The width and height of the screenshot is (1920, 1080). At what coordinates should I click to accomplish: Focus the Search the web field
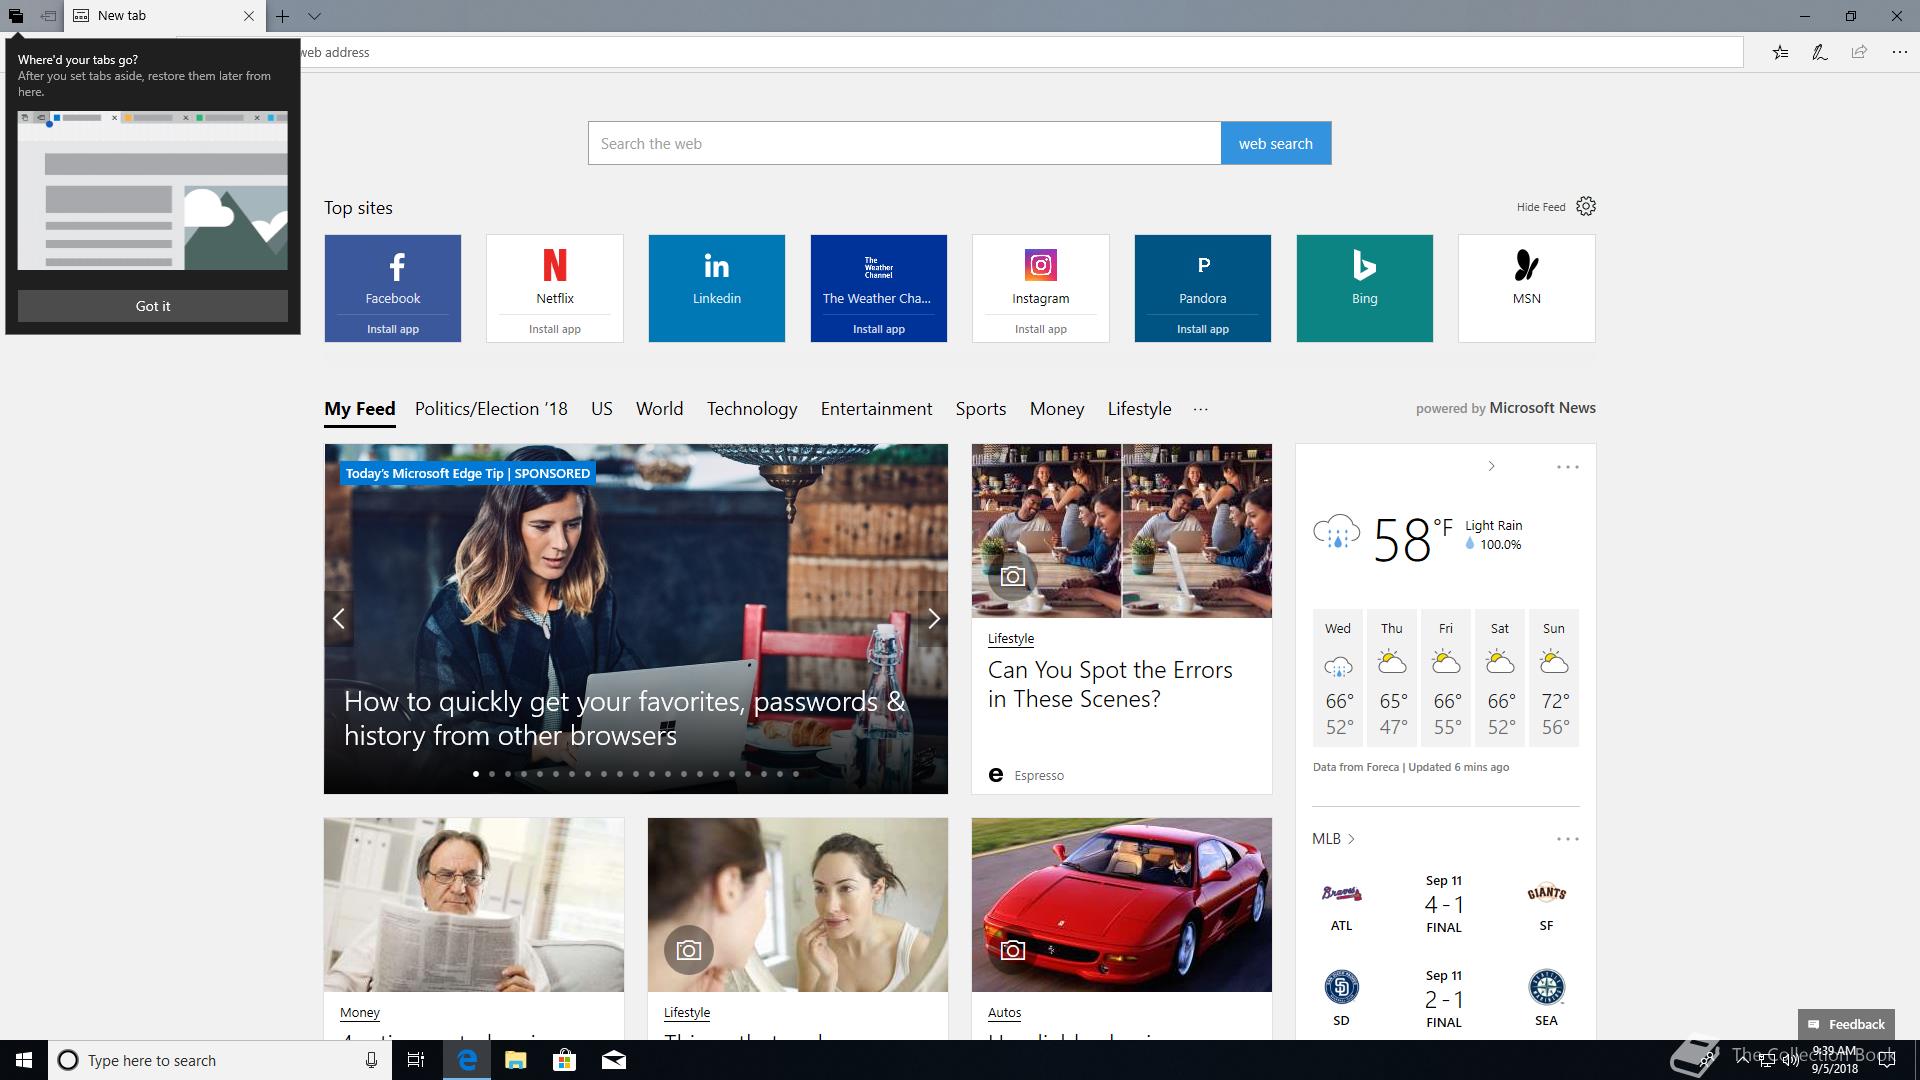click(904, 143)
